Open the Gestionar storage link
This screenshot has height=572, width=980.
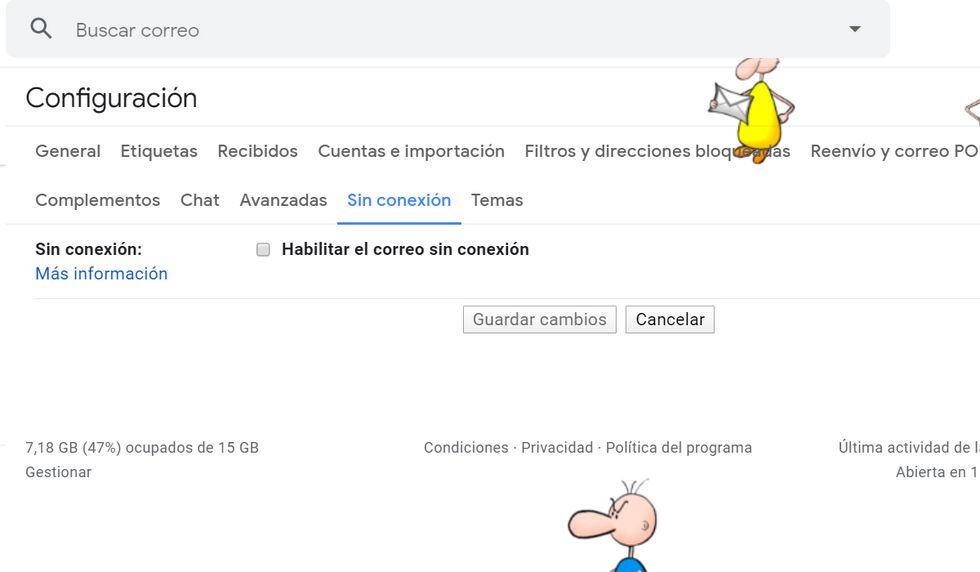(x=58, y=472)
